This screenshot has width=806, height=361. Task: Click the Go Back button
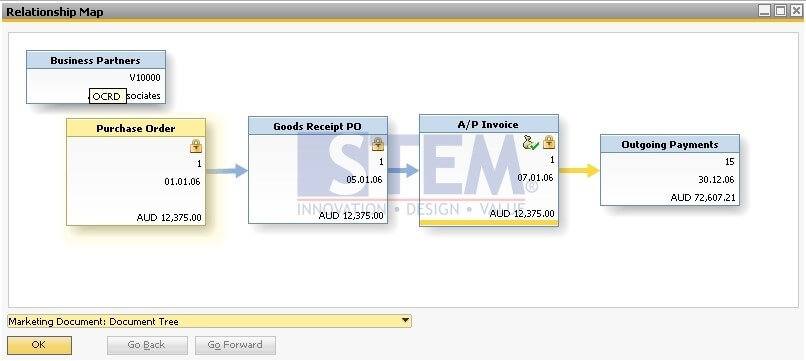(147, 345)
